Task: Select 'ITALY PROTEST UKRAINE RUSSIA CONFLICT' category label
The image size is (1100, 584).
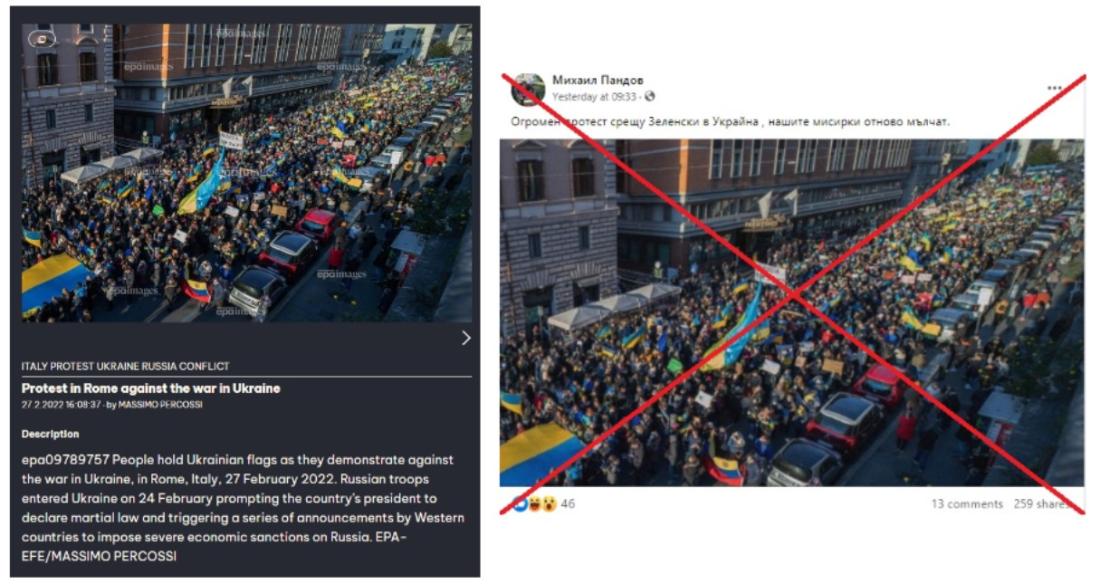Action: click(x=126, y=366)
